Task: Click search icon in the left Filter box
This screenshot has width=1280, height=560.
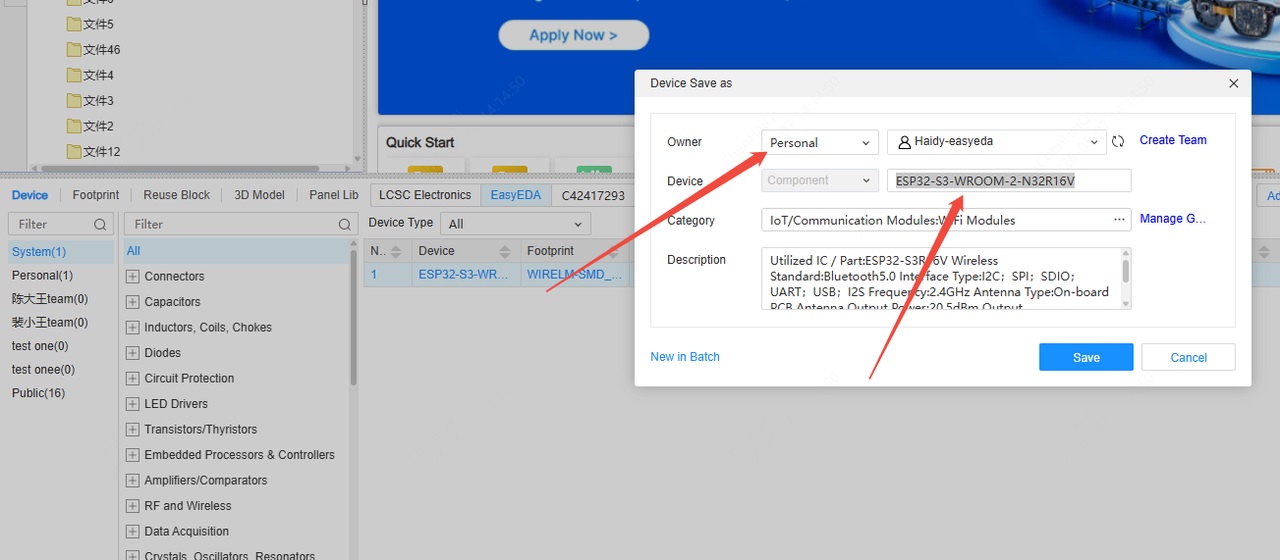Action: (100, 224)
